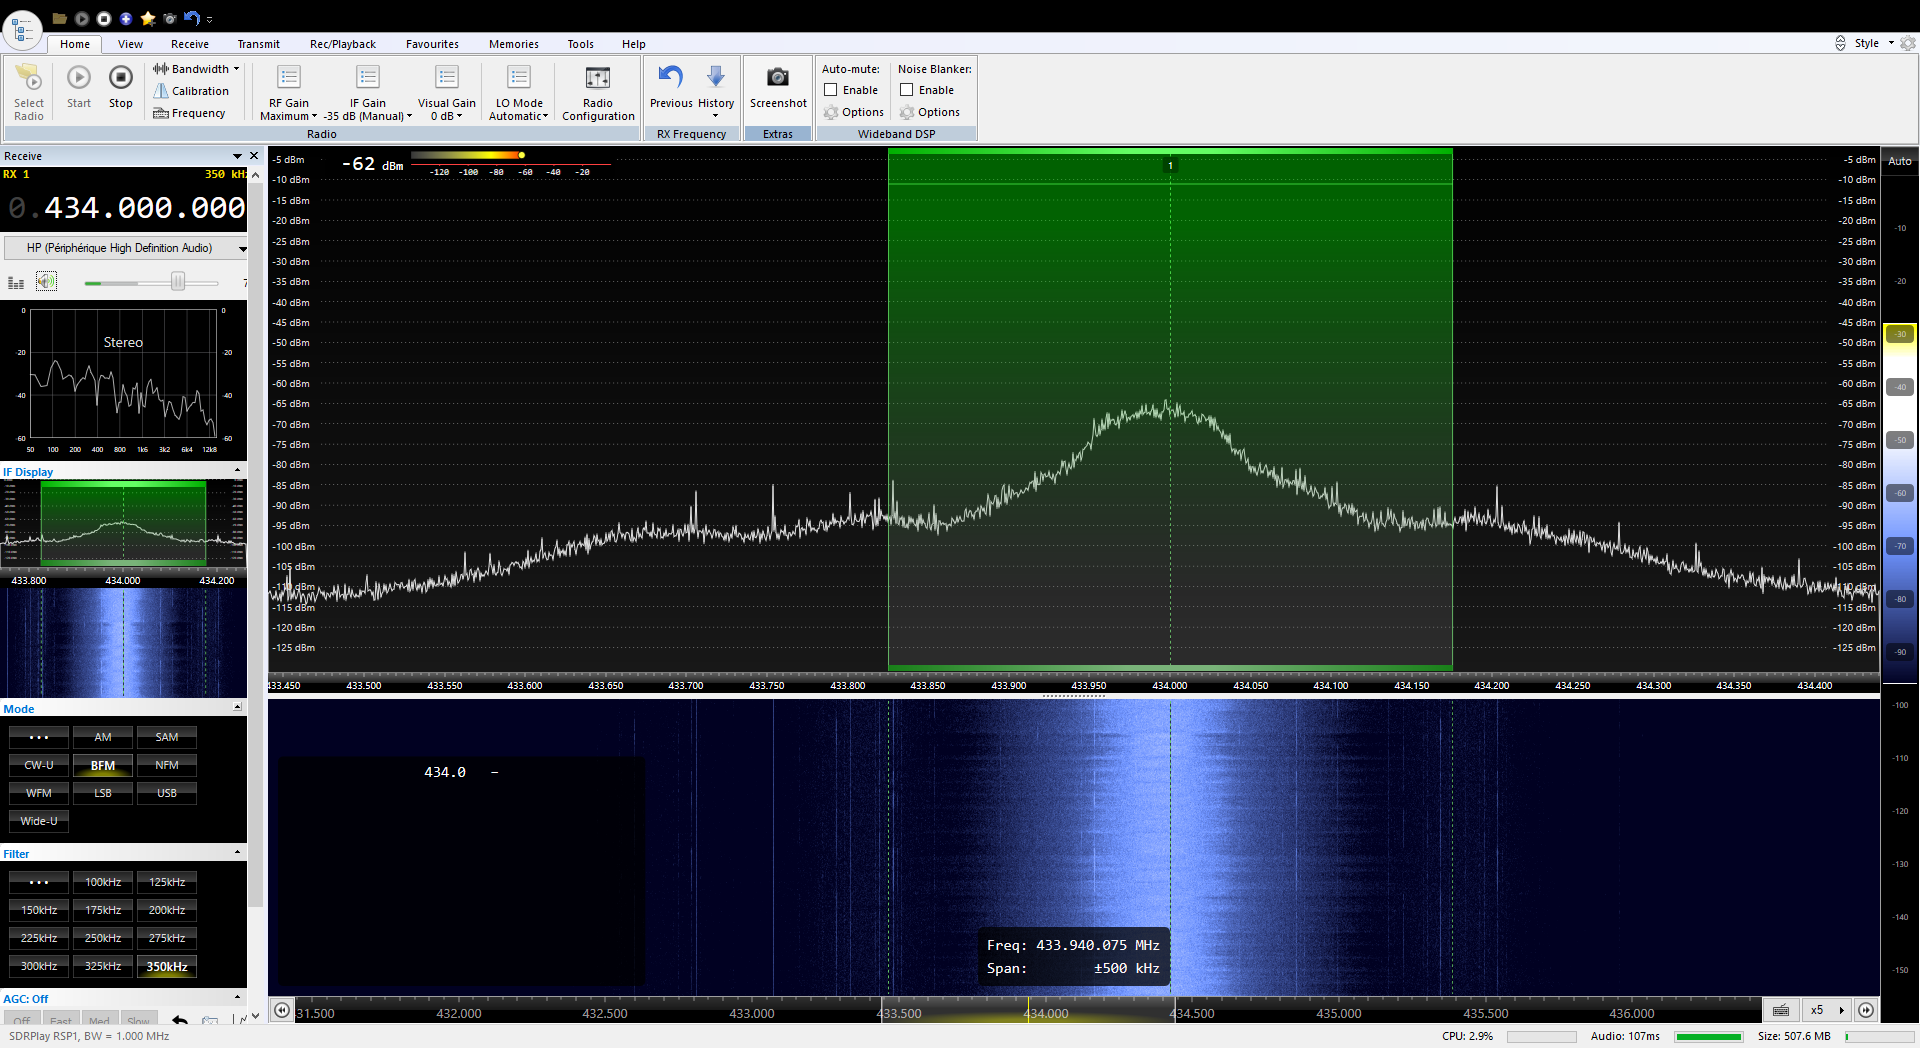Viewport: 1920px width, 1048px height.
Task: Mute audio using the speaker icon
Action: click(47, 282)
